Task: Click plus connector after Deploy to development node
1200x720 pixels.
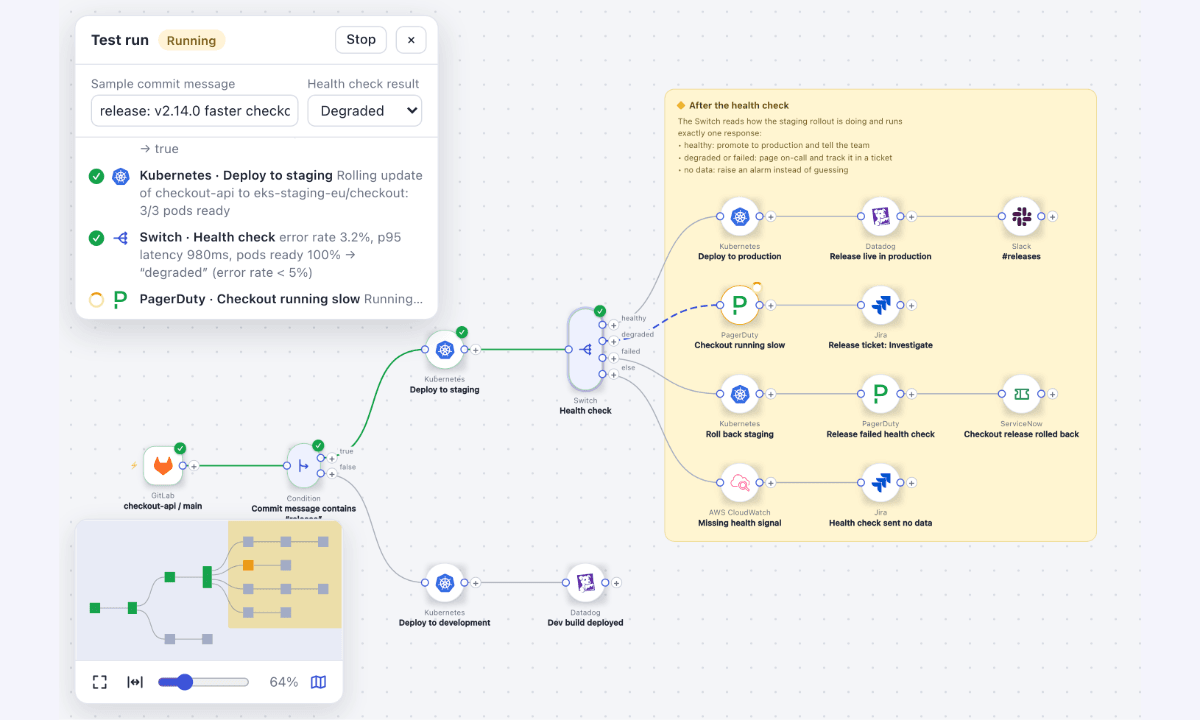Action: [476, 583]
